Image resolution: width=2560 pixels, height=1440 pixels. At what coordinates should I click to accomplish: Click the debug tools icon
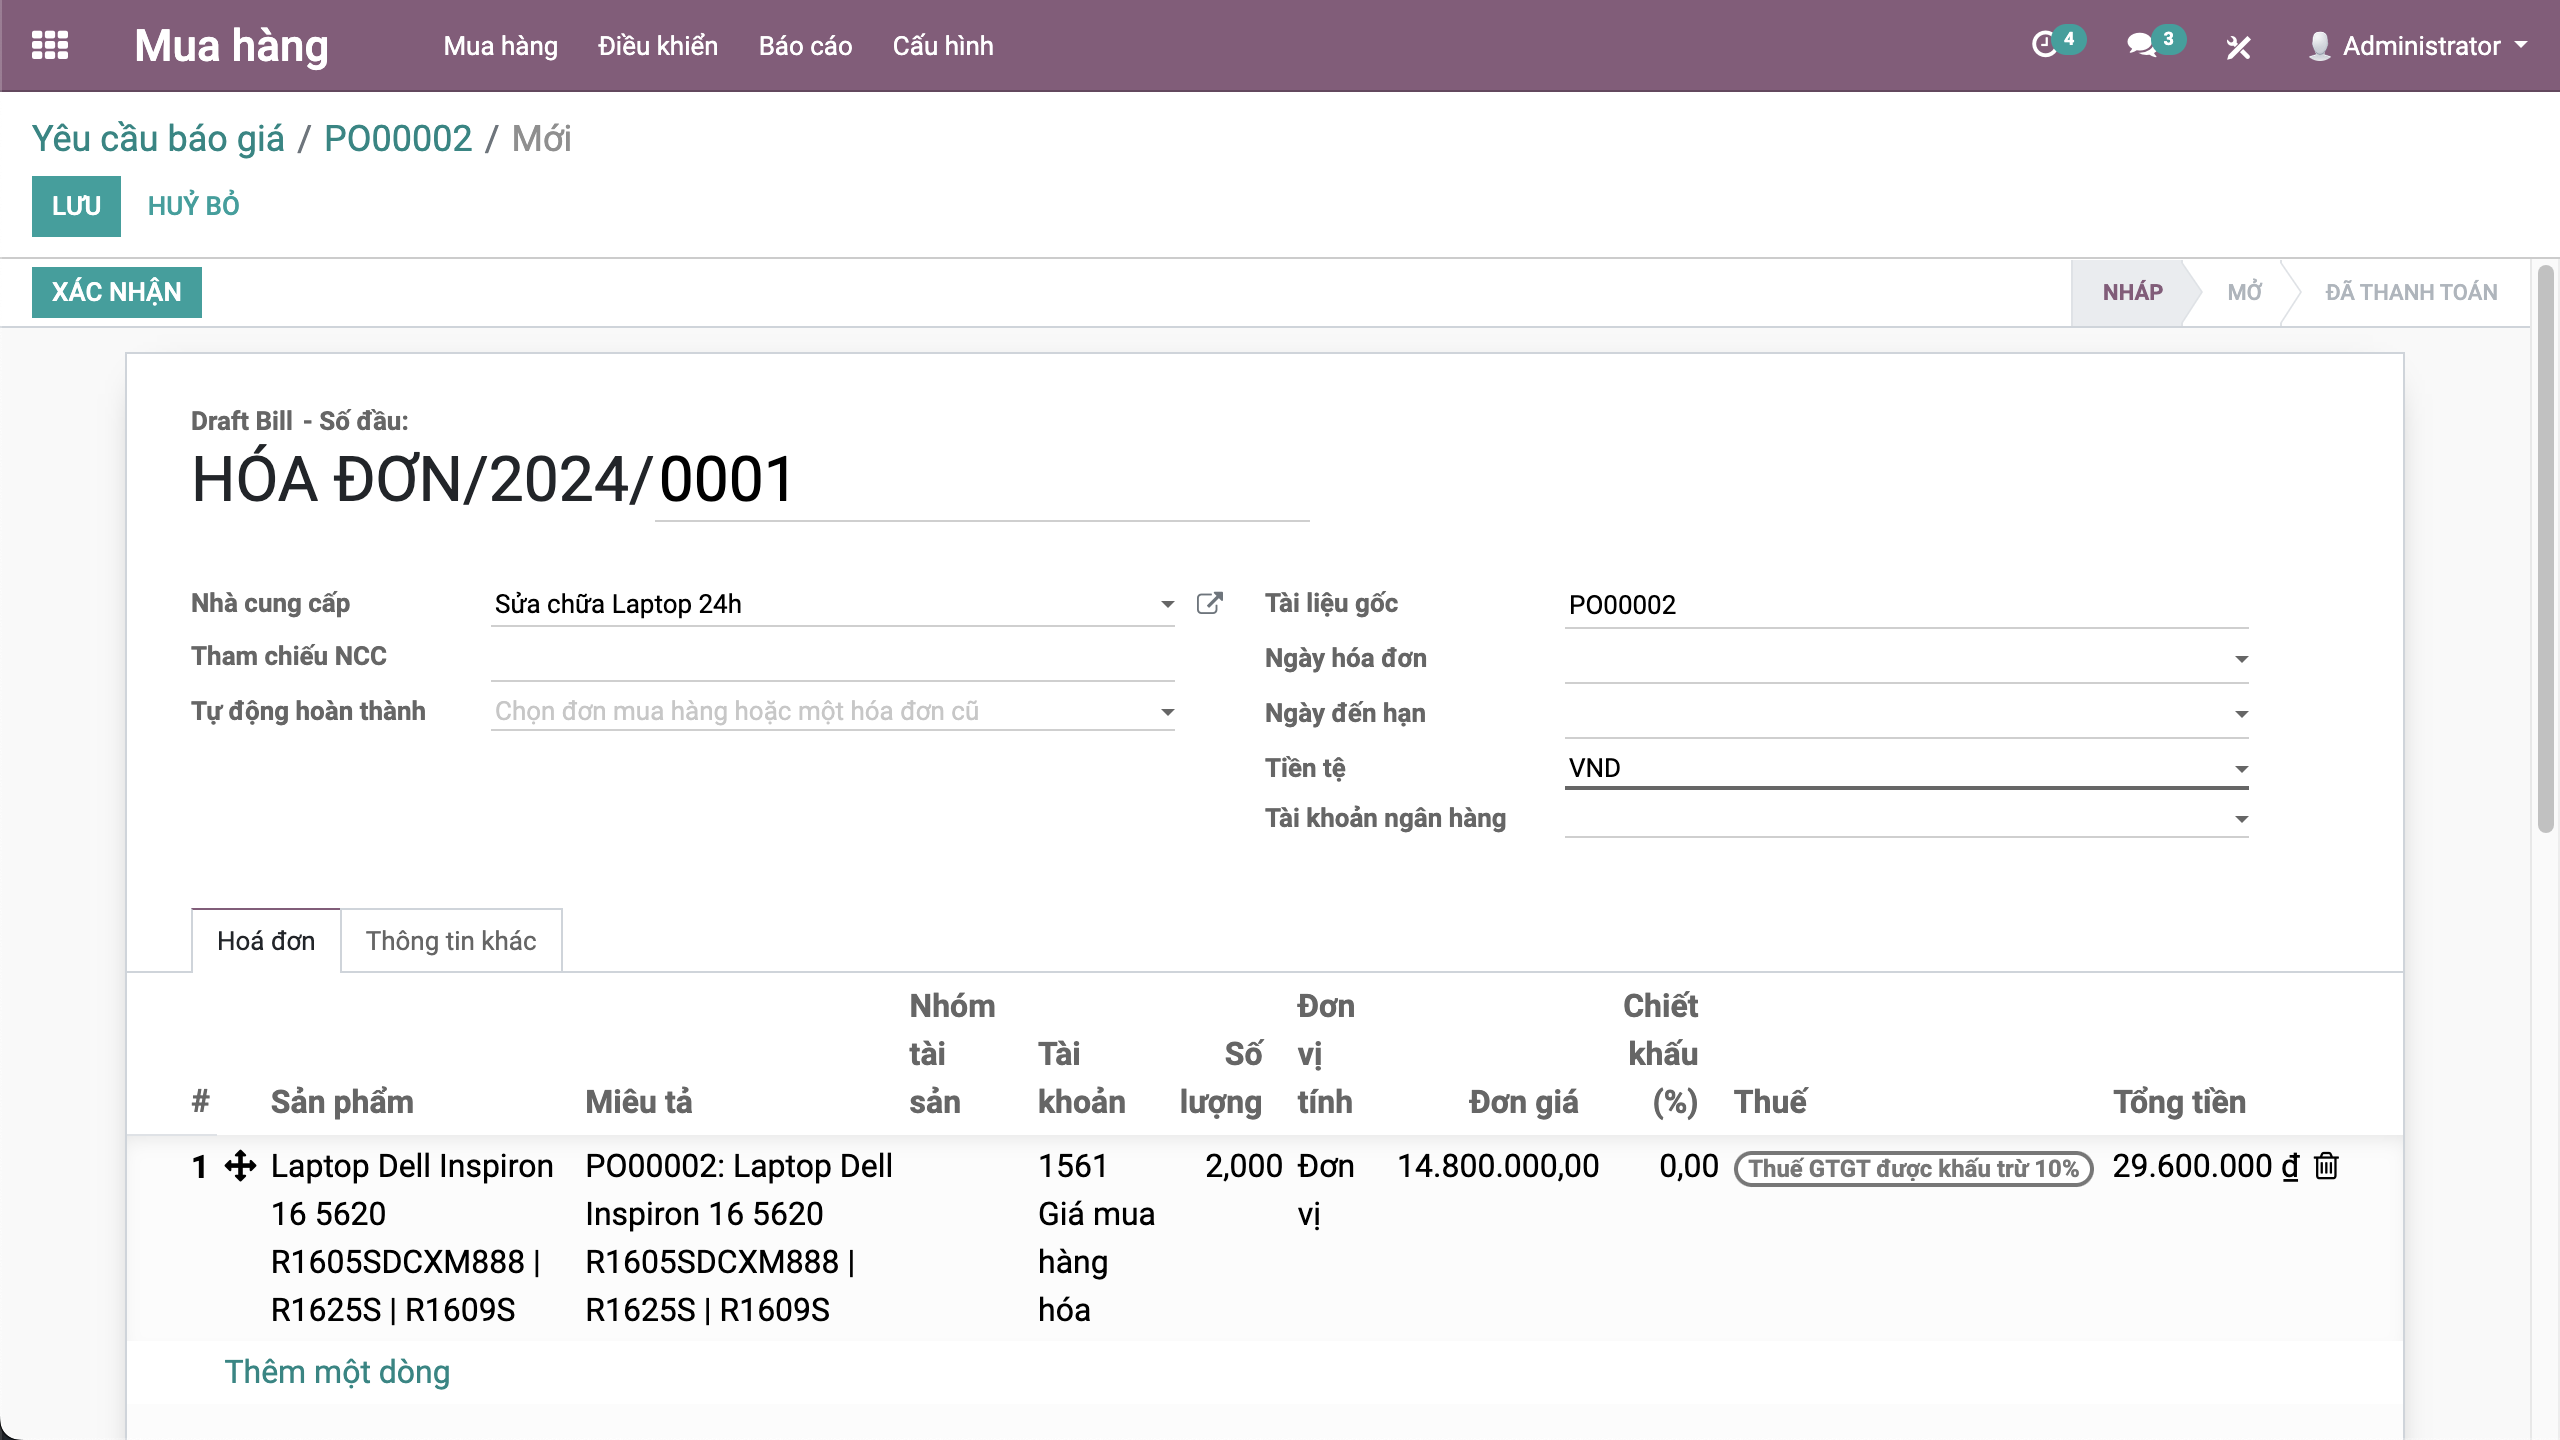[2238, 47]
